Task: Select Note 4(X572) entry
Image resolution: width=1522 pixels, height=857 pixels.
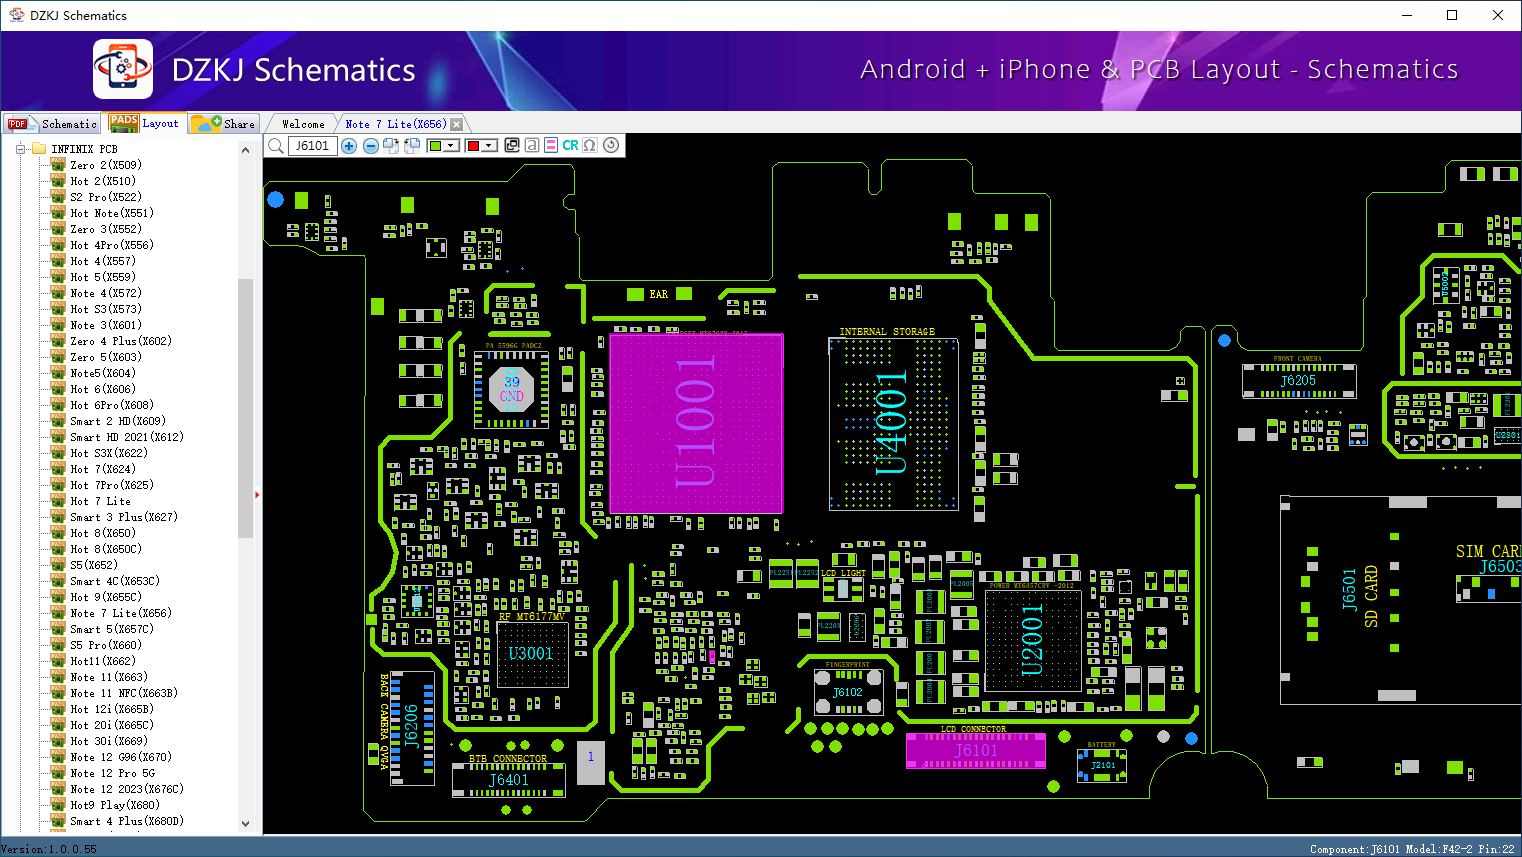Action: (x=106, y=293)
